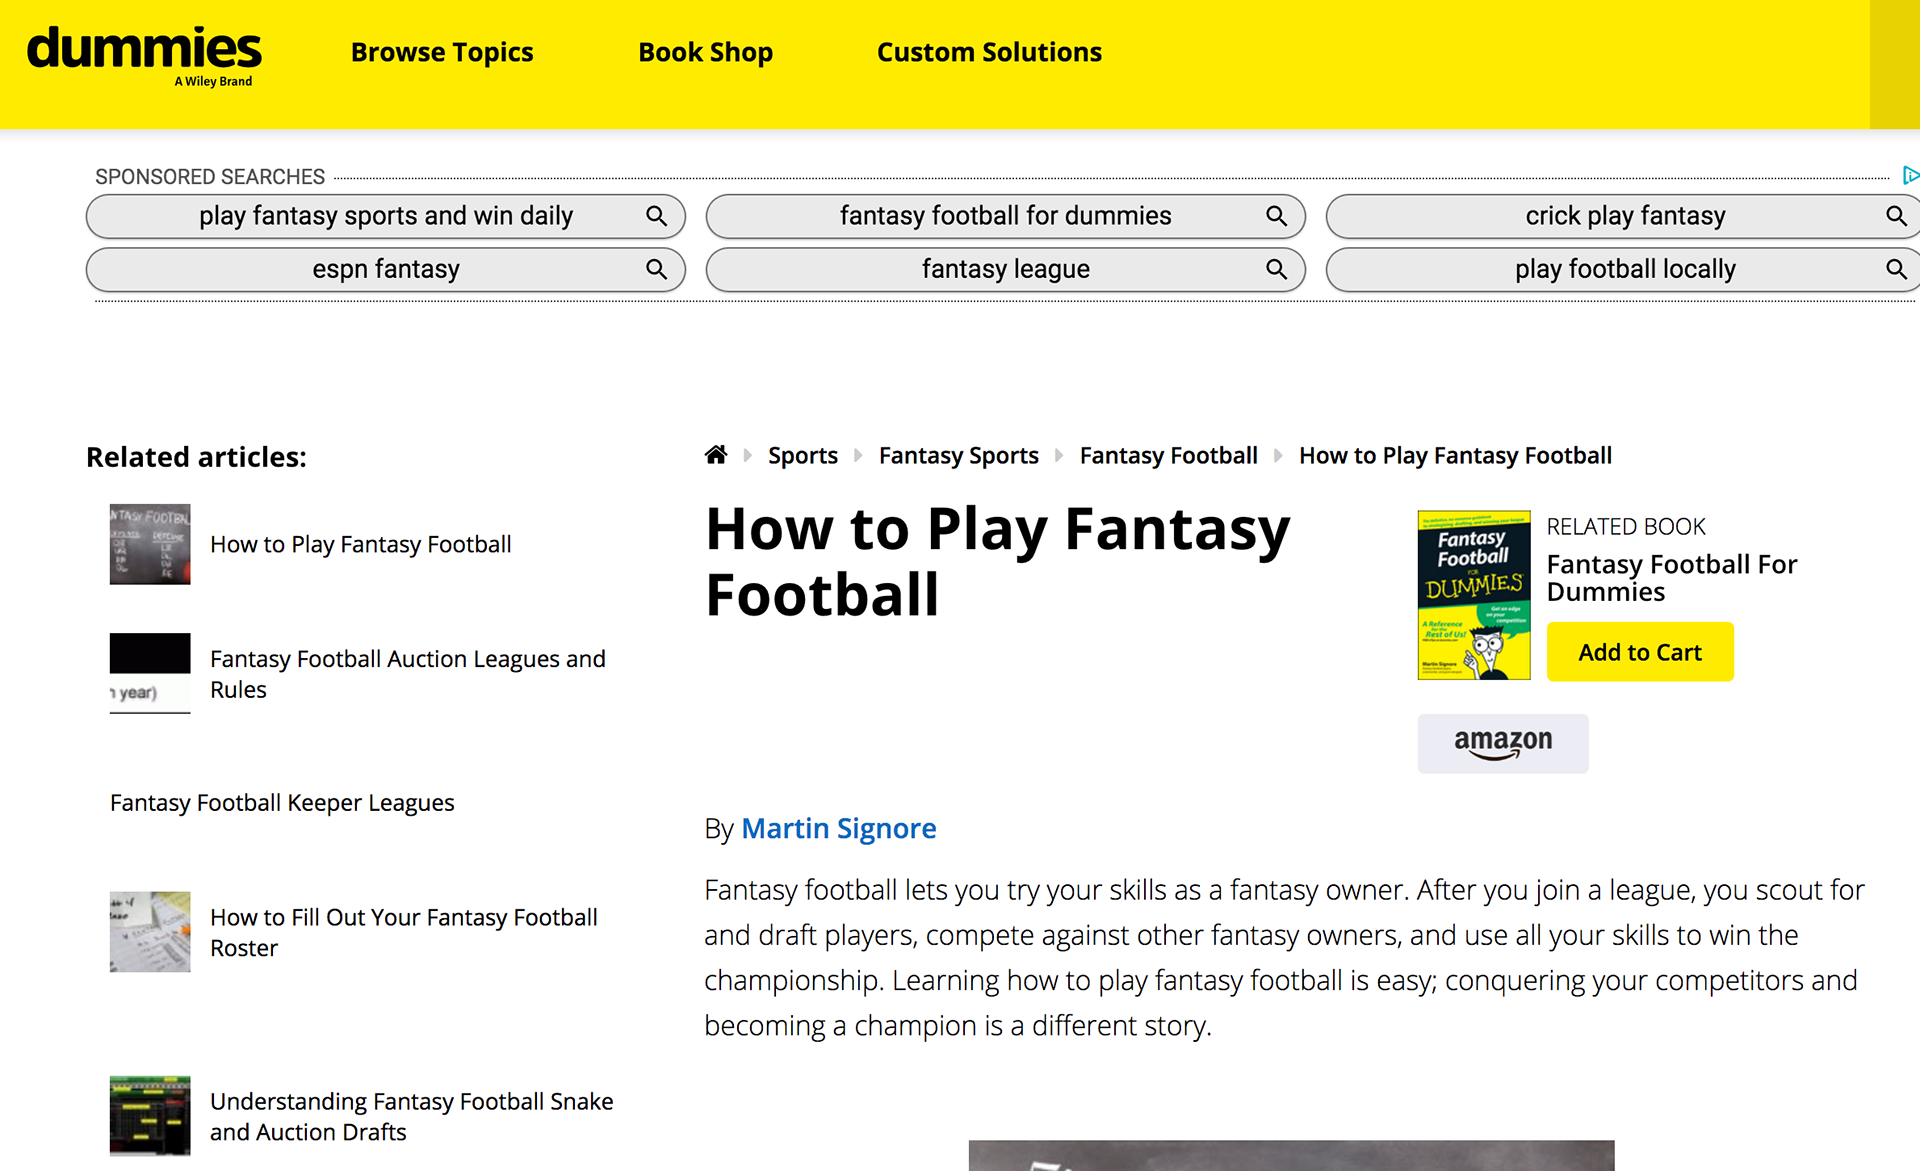Select sponsored search 'play football locally'
Viewport: 1920px width, 1171px height.
(x=1624, y=270)
